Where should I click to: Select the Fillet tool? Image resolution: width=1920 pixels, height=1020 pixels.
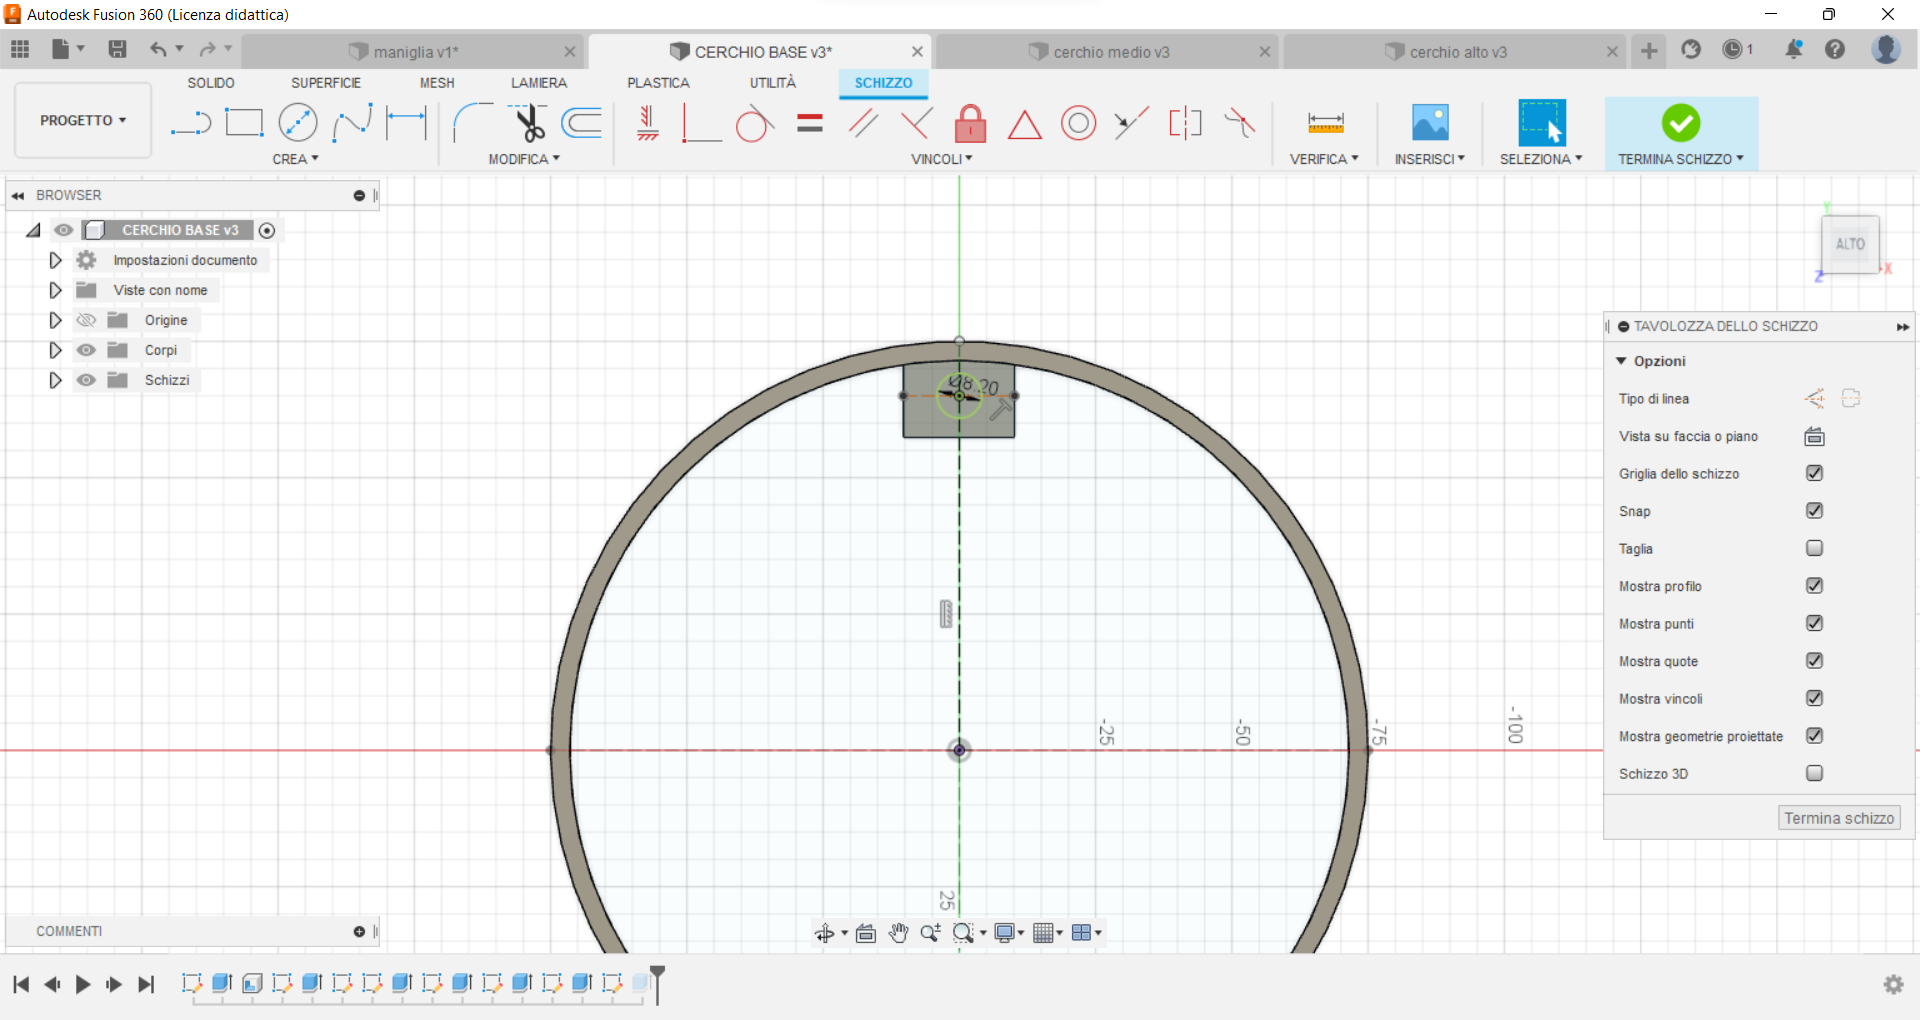click(473, 123)
